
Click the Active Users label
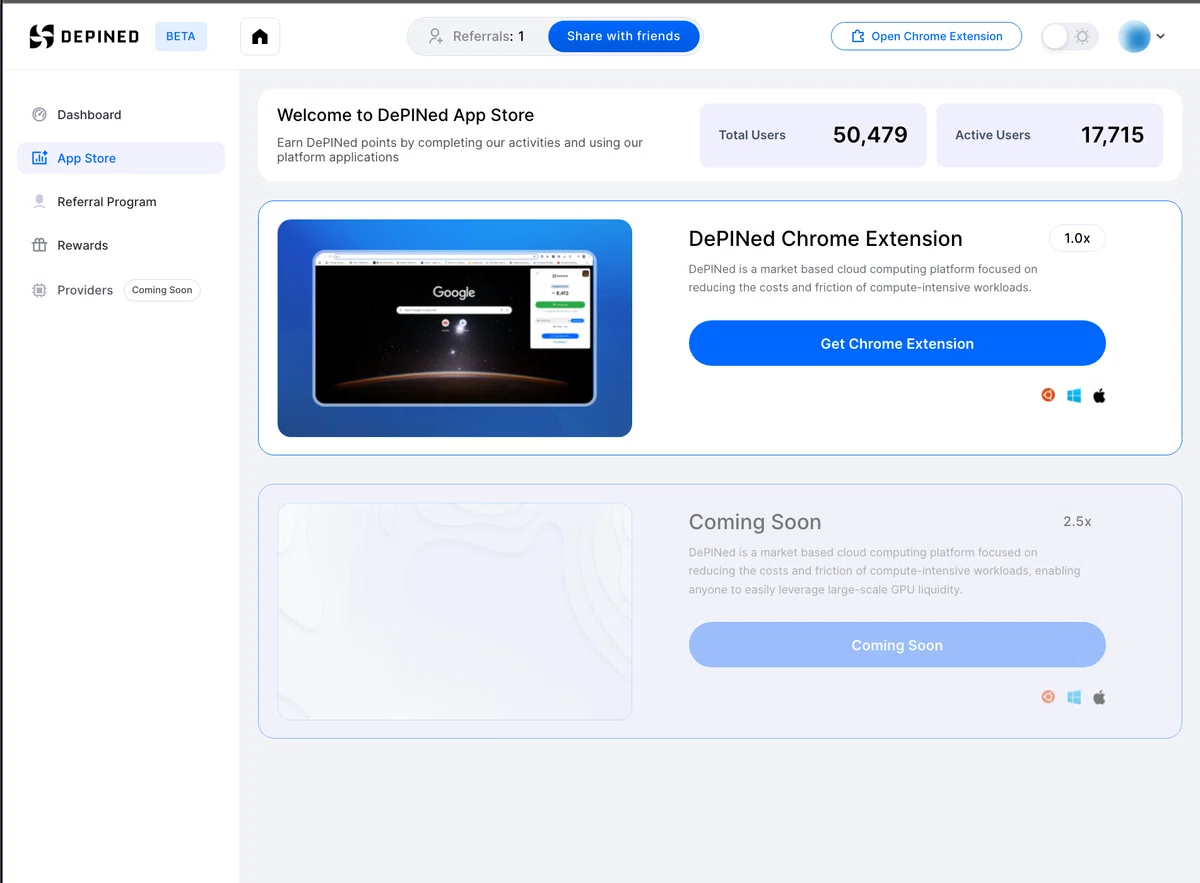[x=992, y=135]
